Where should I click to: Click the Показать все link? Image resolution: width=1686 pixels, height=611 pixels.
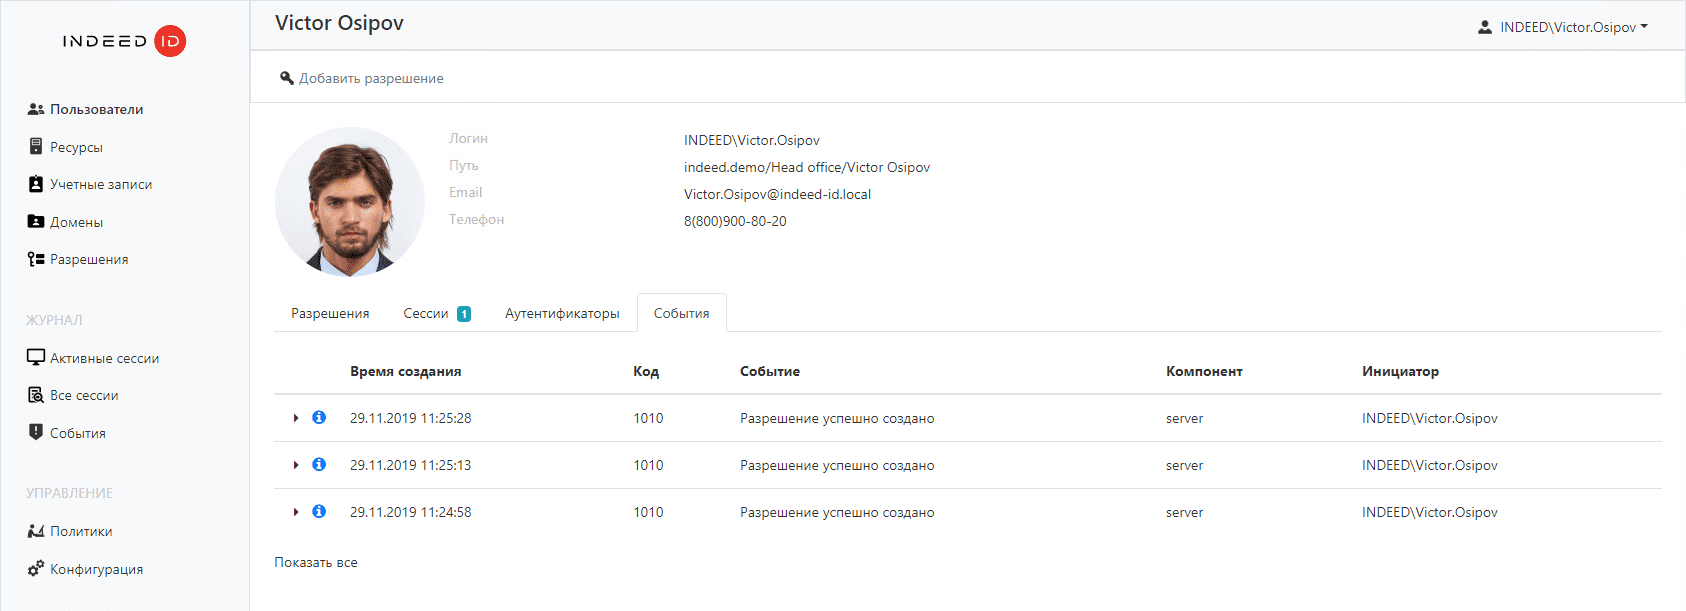[316, 562]
